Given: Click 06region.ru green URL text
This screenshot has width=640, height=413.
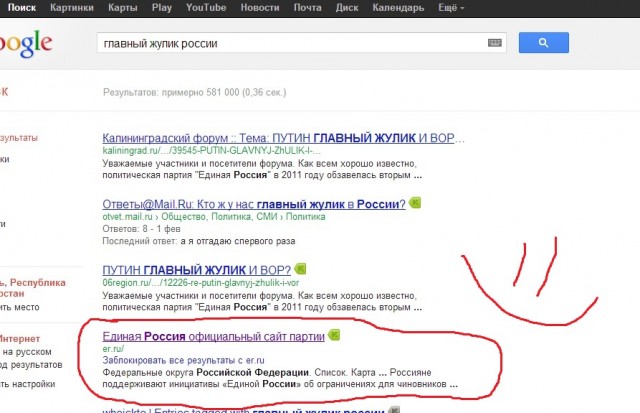Looking at the screenshot, I should click(x=200, y=283).
